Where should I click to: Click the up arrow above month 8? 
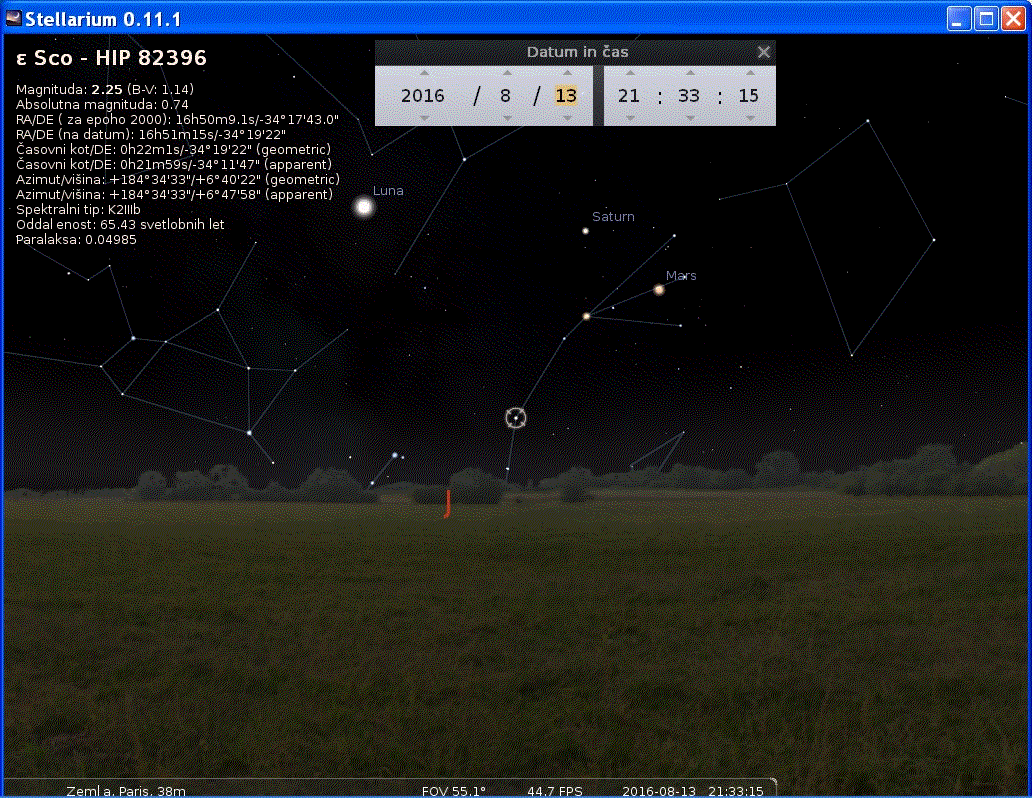point(506,73)
